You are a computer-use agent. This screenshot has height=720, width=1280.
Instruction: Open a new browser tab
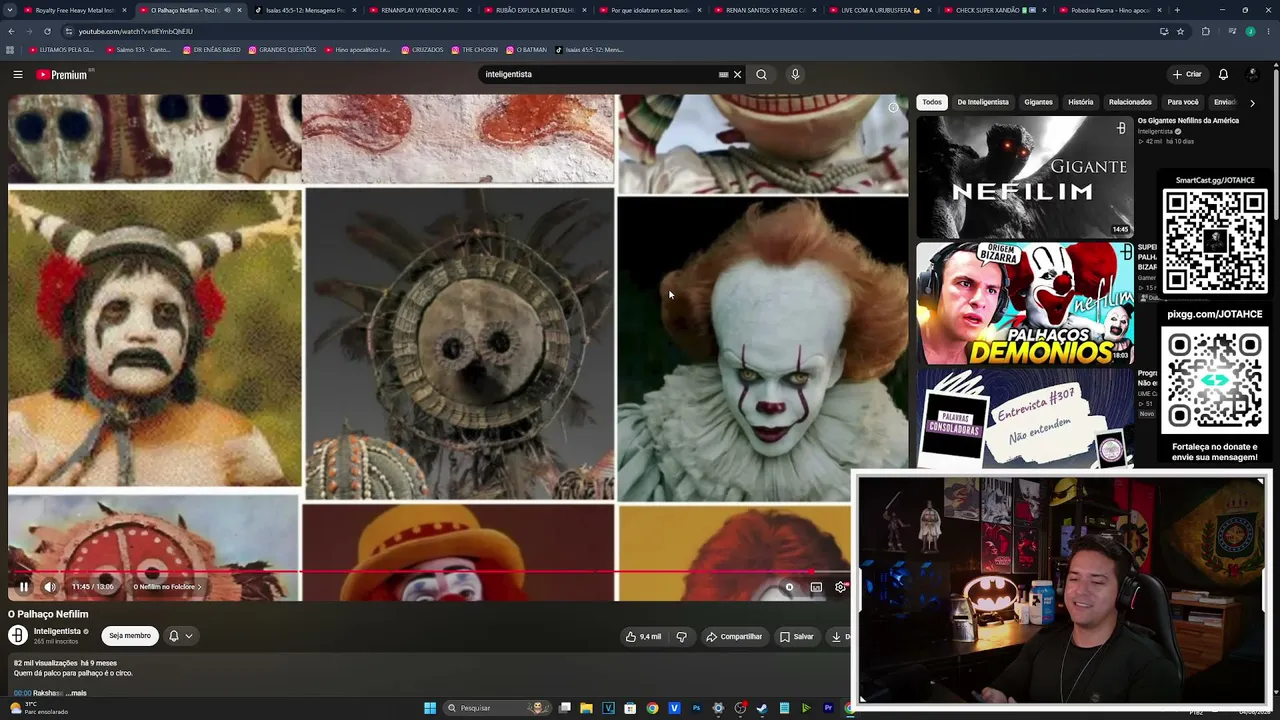click(1177, 10)
